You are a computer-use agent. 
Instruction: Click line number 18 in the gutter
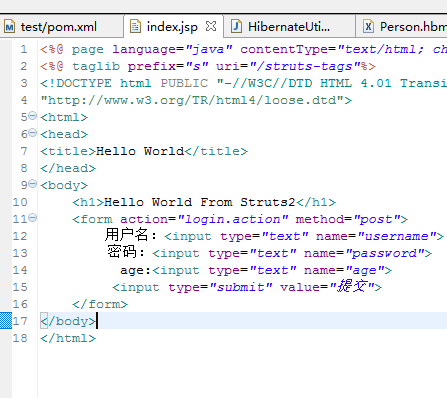point(20,338)
